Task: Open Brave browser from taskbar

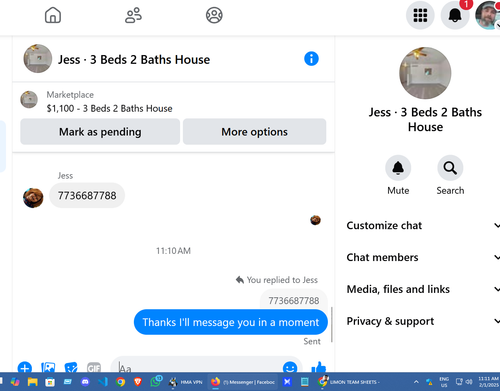Action: tap(138, 382)
